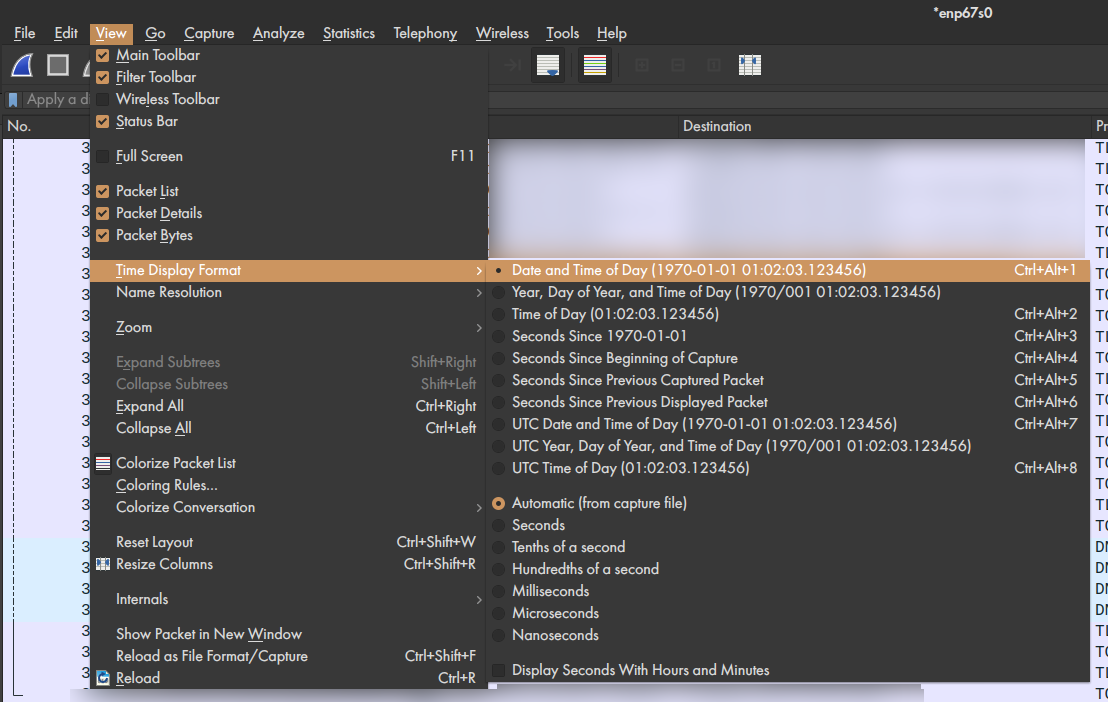The image size is (1108, 702).
Task: Expand the Name Resolution submenu
Action: click(x=289, y=292)
